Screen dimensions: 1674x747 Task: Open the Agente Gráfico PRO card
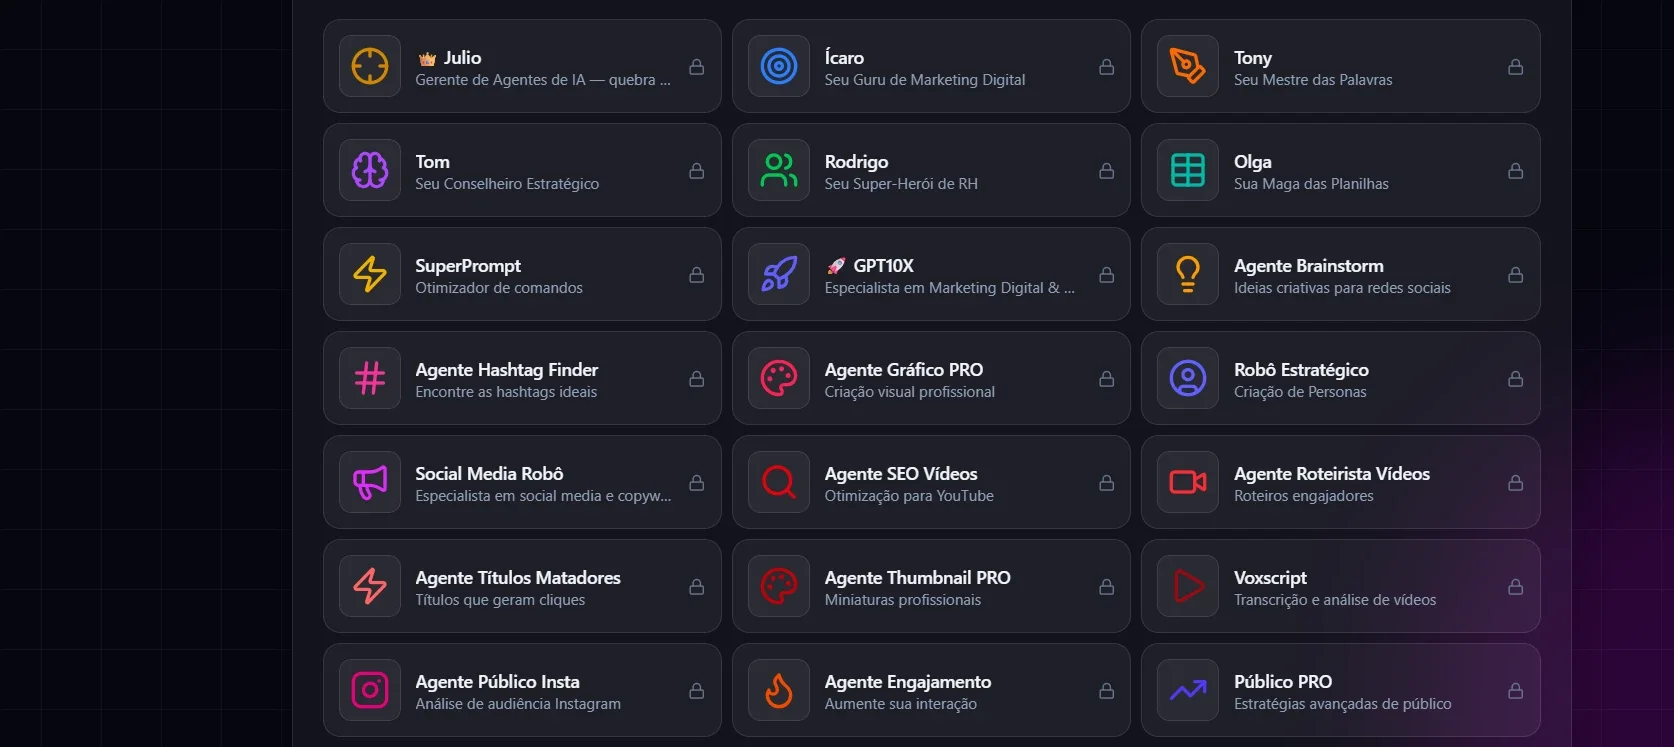931,378
